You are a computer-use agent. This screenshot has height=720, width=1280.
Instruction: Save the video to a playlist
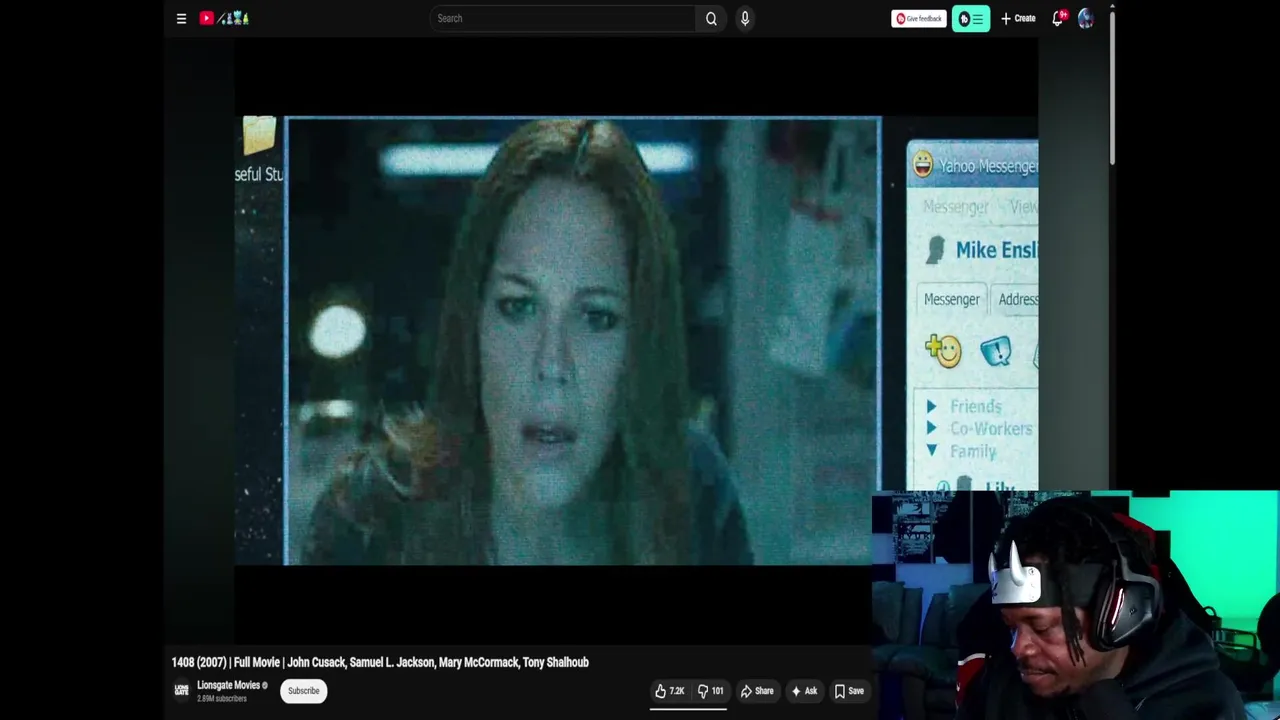pyautogui.click(x=849, y=691)
